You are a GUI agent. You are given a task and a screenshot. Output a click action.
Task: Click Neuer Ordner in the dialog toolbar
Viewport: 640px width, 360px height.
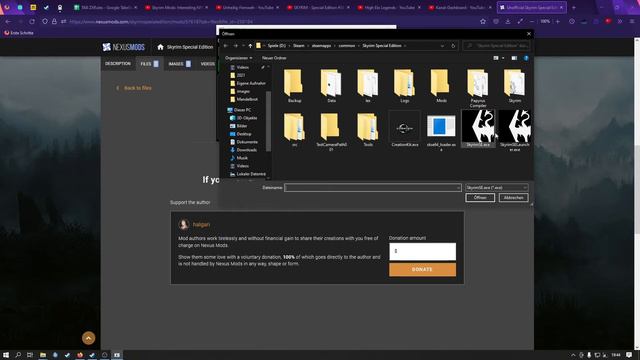[274, 58]
